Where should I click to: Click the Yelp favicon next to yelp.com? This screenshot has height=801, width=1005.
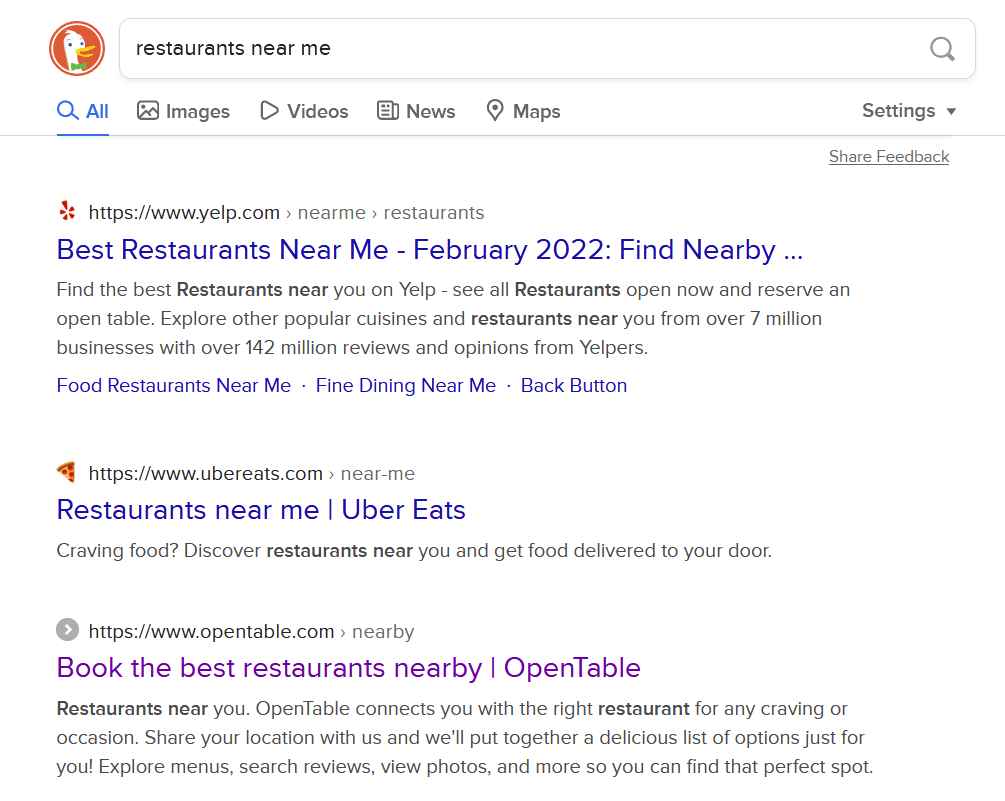[66, 211]
